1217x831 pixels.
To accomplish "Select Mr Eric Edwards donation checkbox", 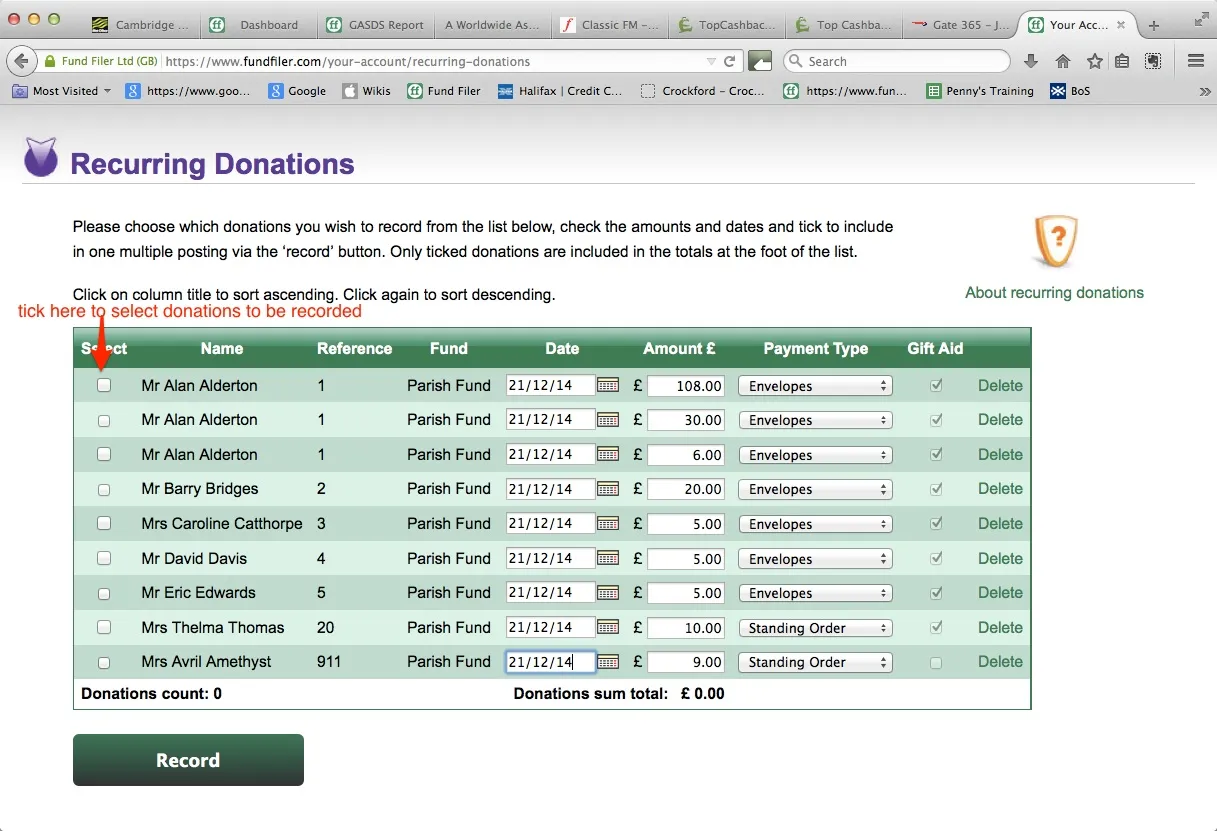I will 104,594.
